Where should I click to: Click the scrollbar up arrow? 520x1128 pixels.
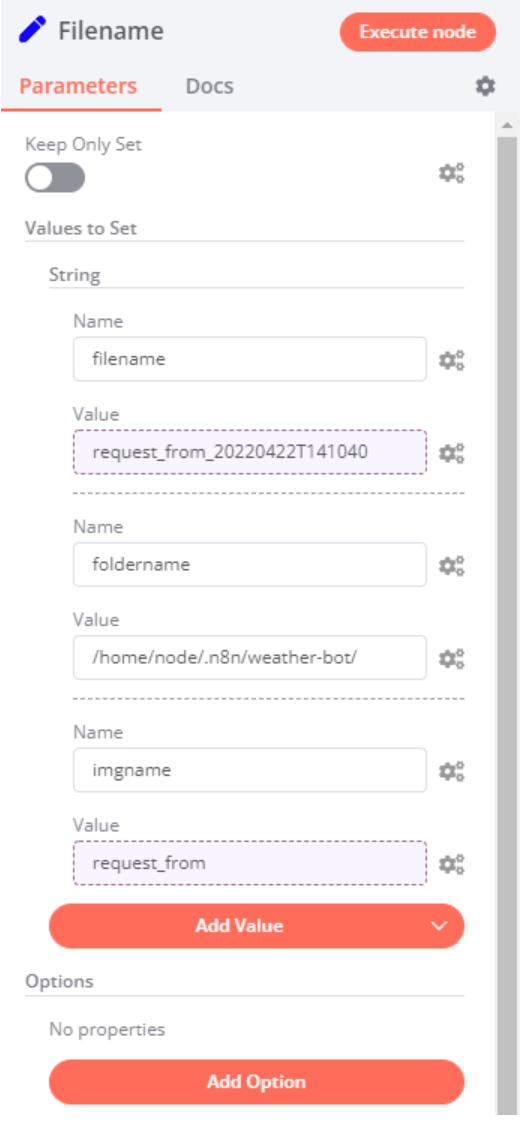click(508, 126)
